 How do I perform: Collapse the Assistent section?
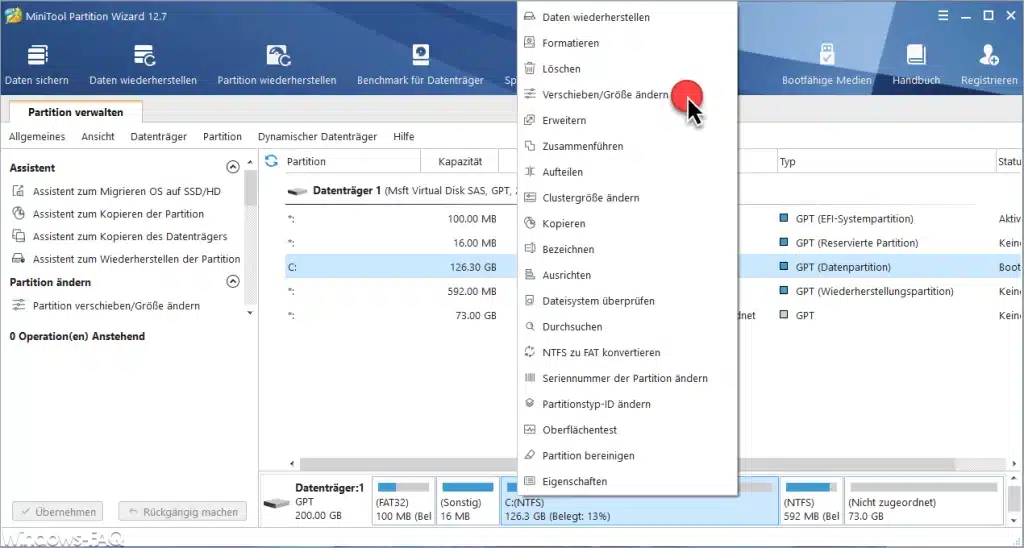pos(232,167)
